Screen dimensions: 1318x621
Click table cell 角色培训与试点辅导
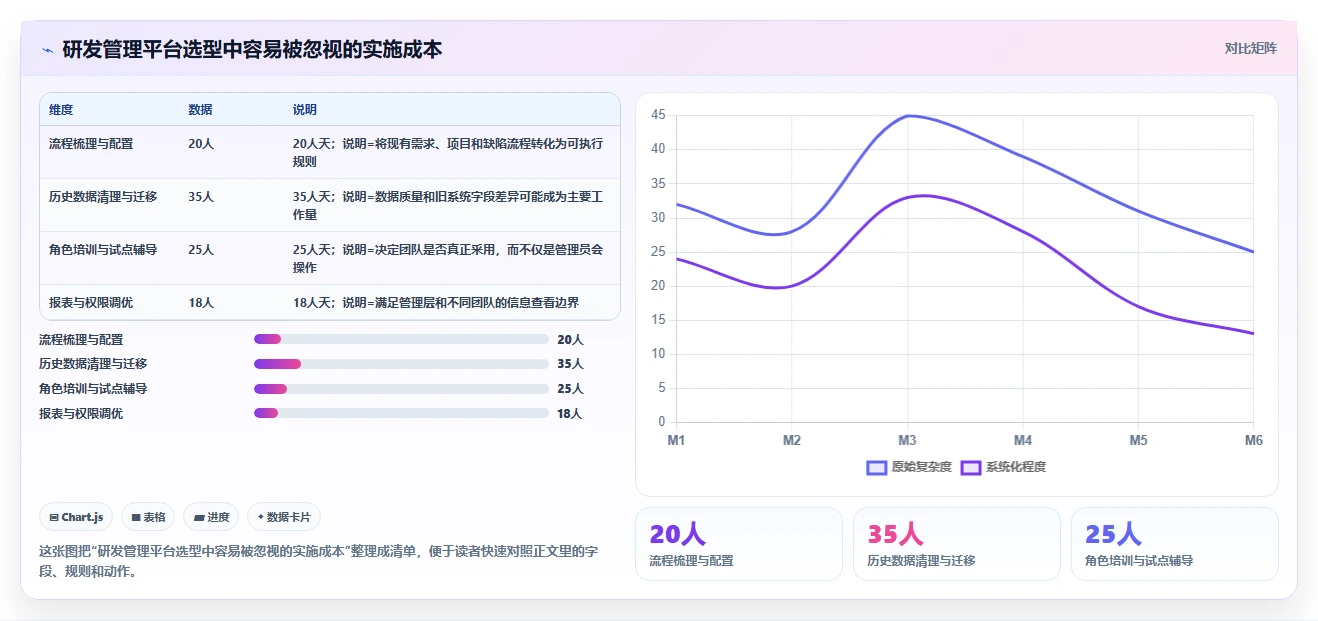coord(103,250)
